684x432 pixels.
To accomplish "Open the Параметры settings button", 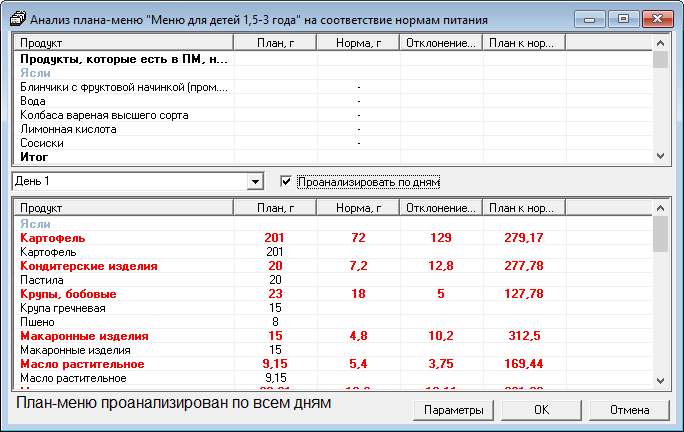I will [453, 410].
